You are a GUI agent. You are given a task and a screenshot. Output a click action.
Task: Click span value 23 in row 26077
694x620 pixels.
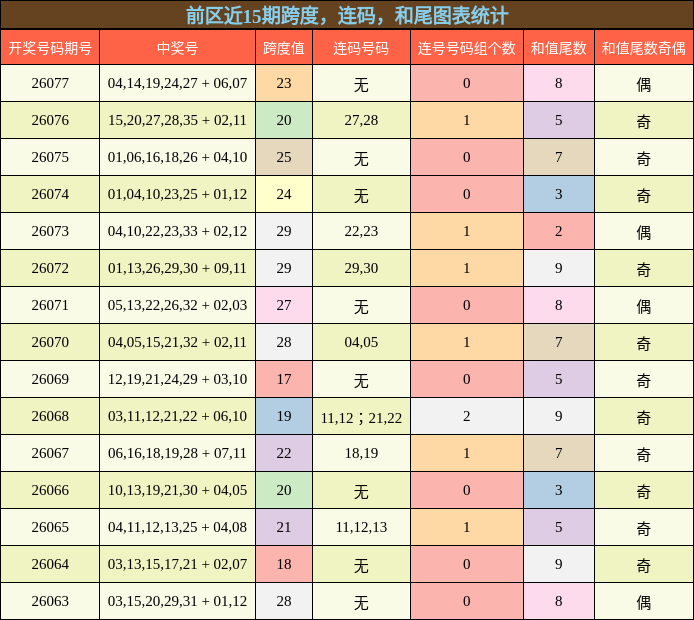click(284, 83)
